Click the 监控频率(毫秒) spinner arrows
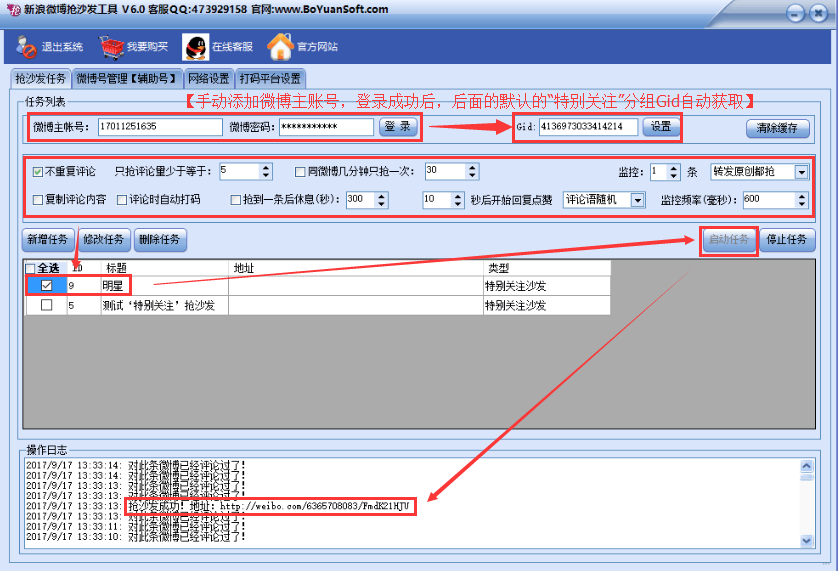Screen dimensions: 838x571 (802, 200)
